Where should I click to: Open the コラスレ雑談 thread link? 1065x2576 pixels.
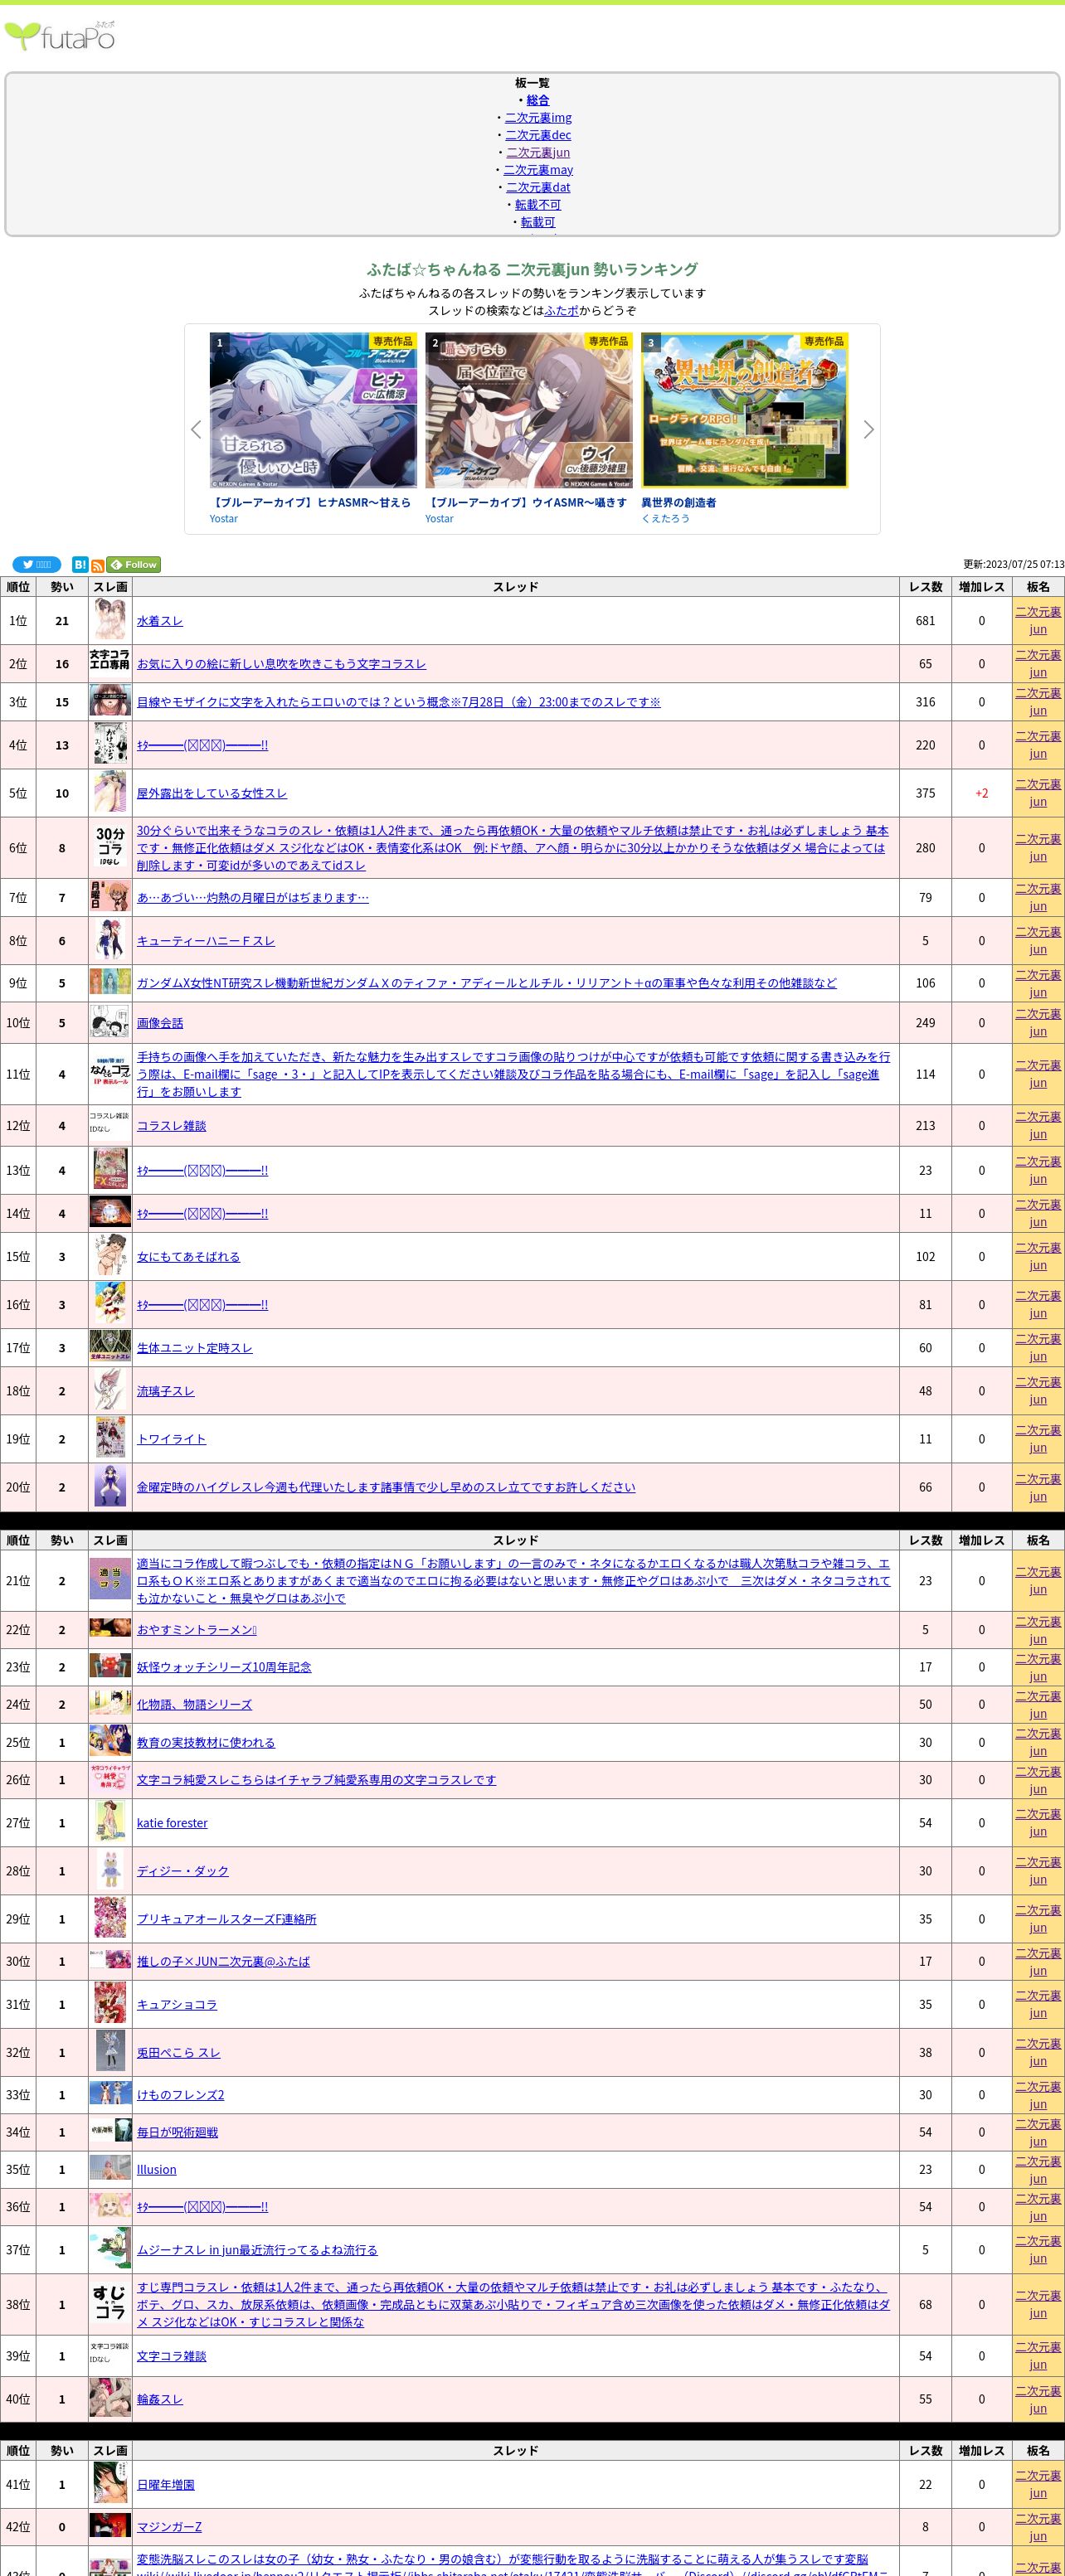point(171,1126)
